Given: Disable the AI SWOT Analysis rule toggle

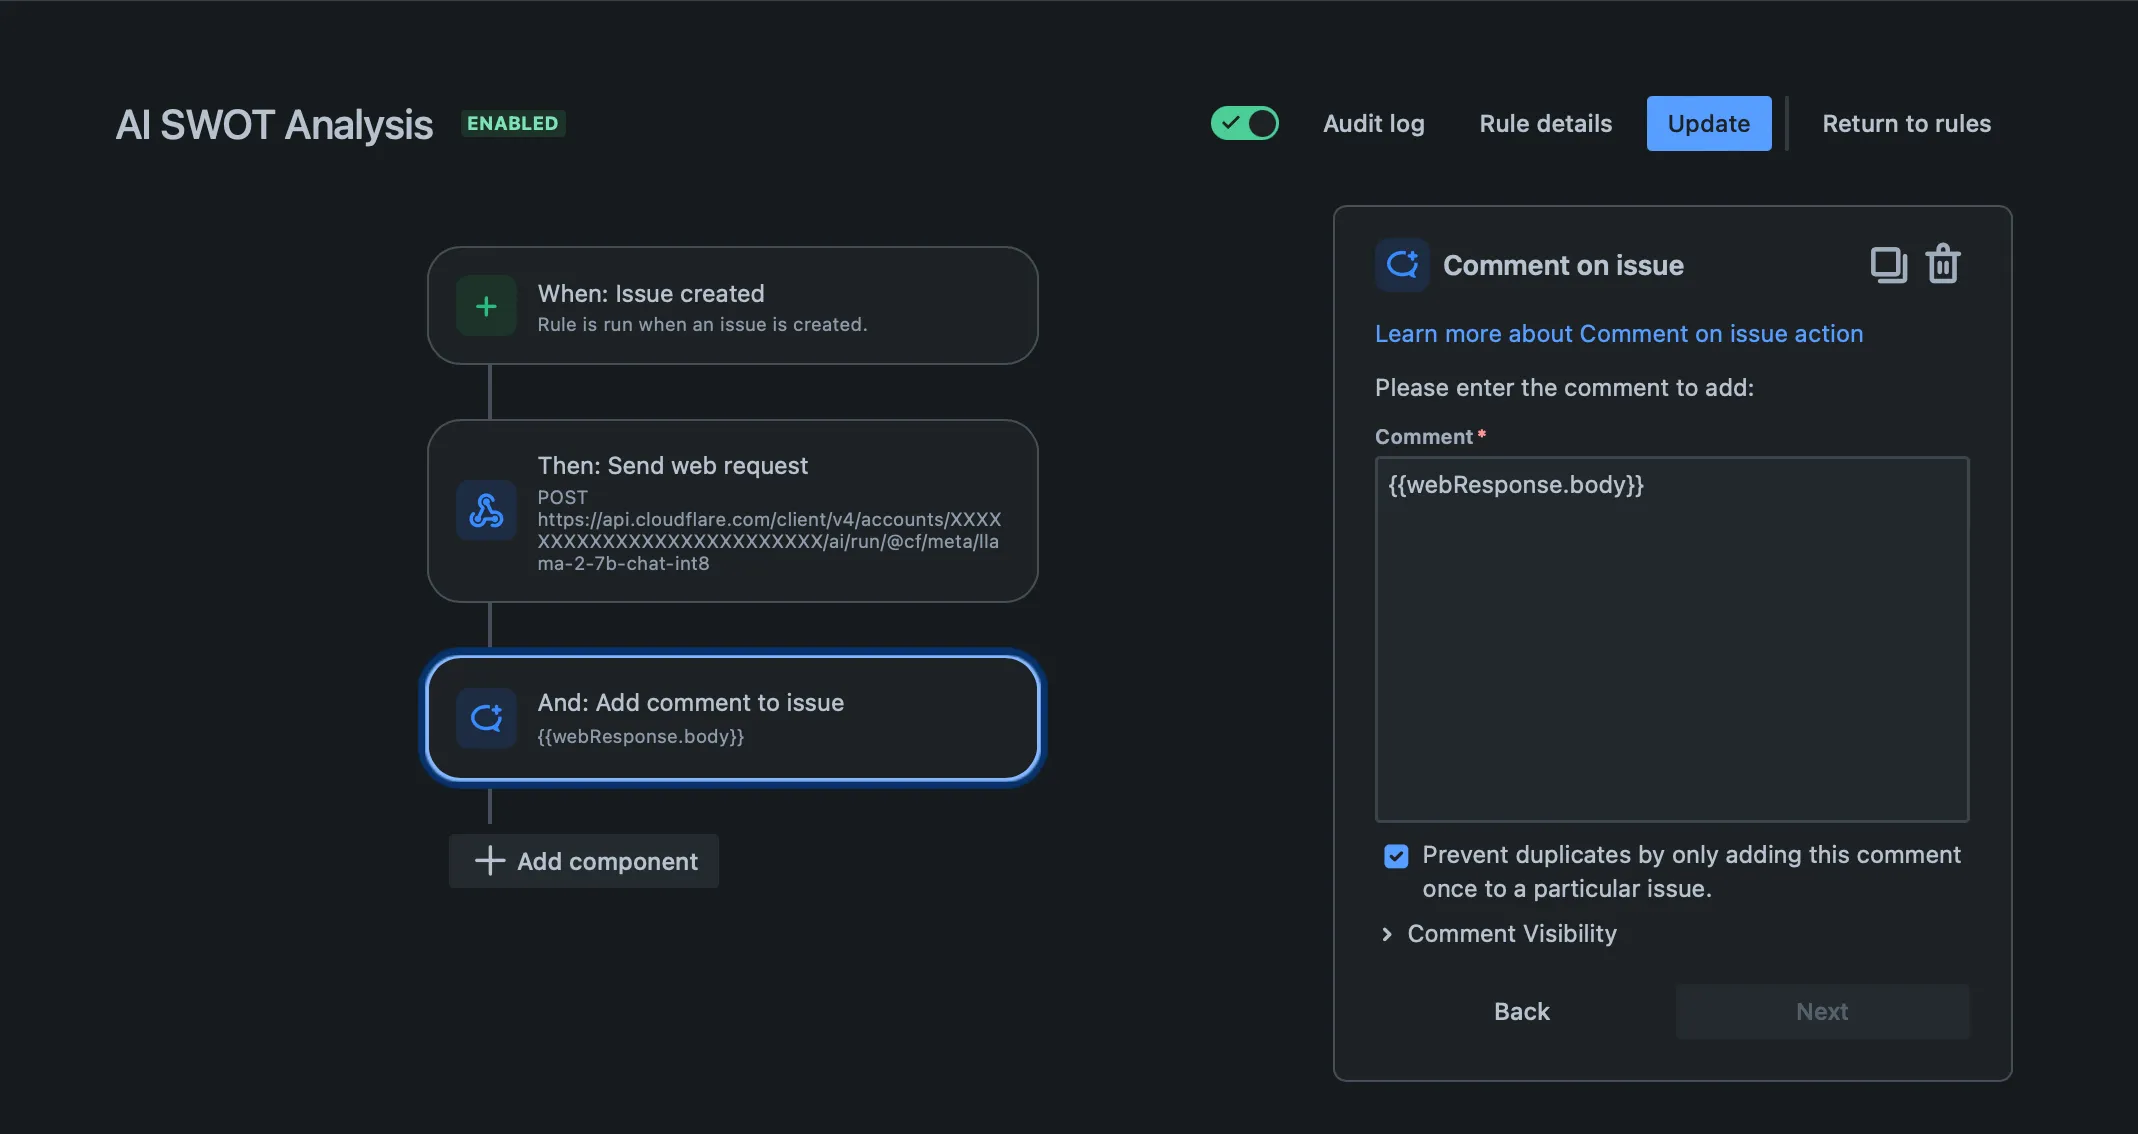Looking at the screenshot, I should click(1244, 123).
